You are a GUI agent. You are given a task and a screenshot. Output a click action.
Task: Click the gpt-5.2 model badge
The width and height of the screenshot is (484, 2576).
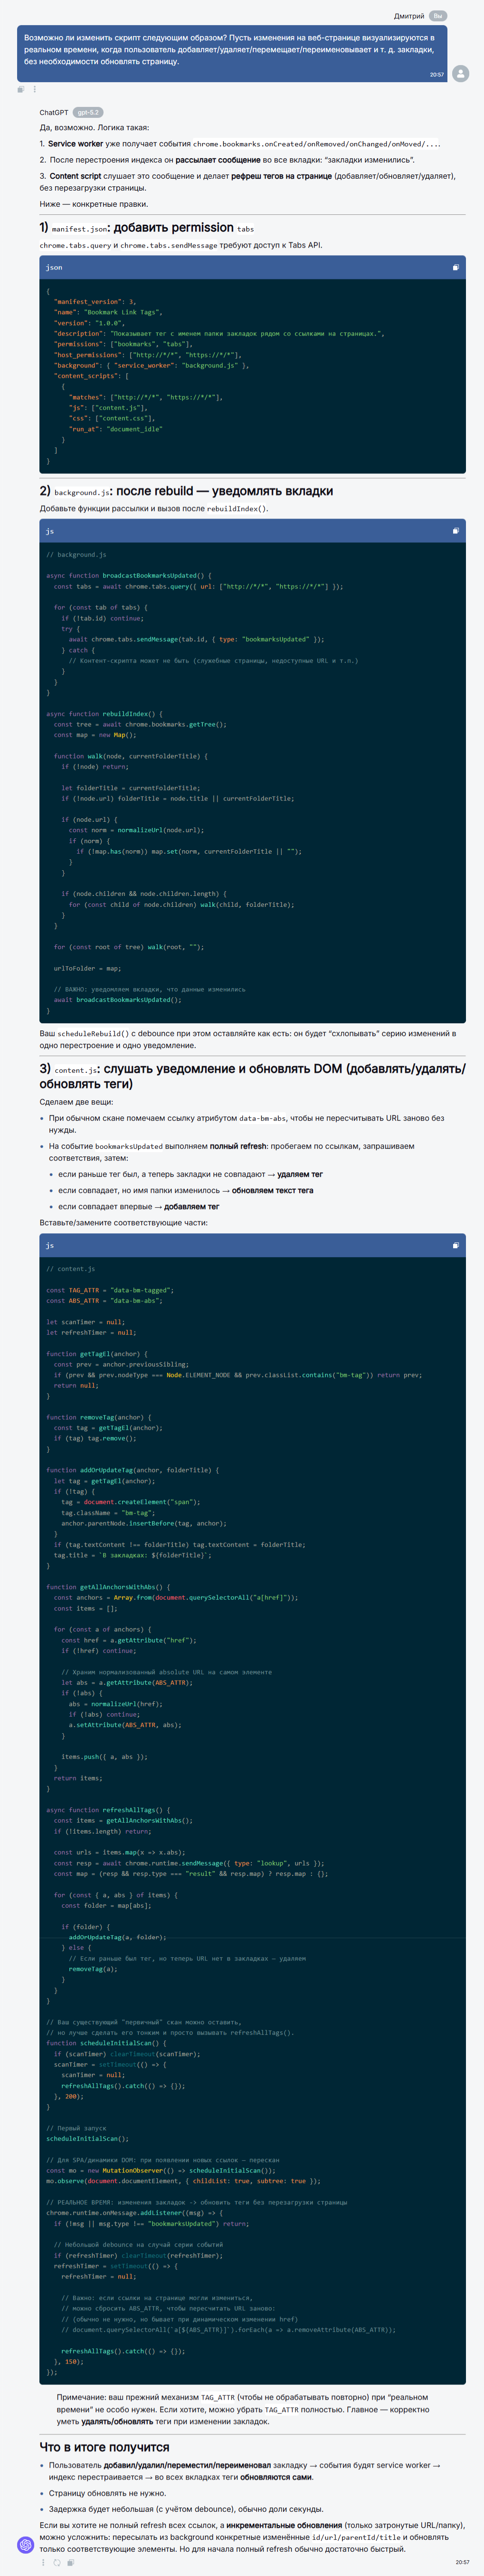(x=88, y=113)
